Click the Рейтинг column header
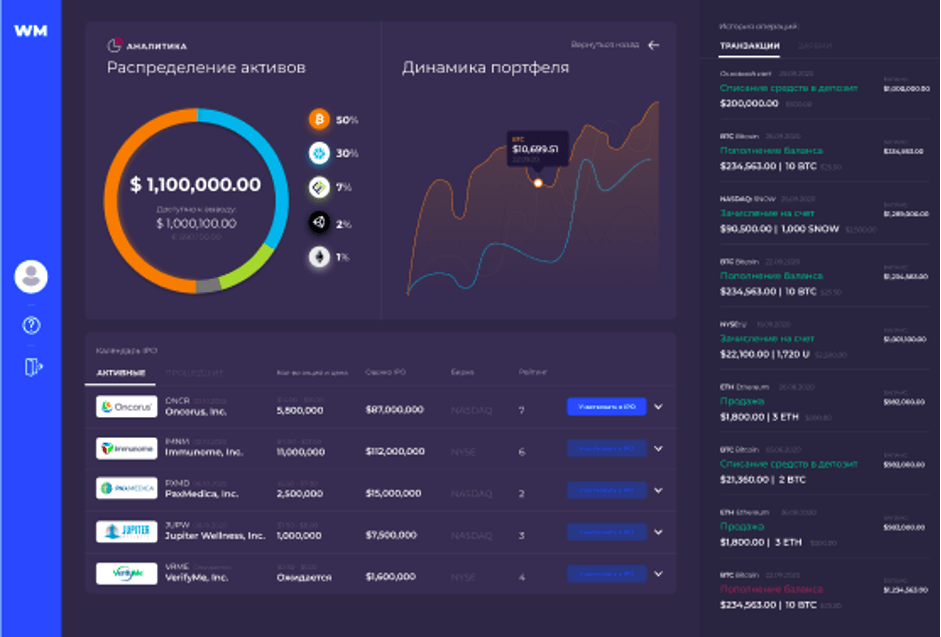941x637 pixels. [533, 372]
